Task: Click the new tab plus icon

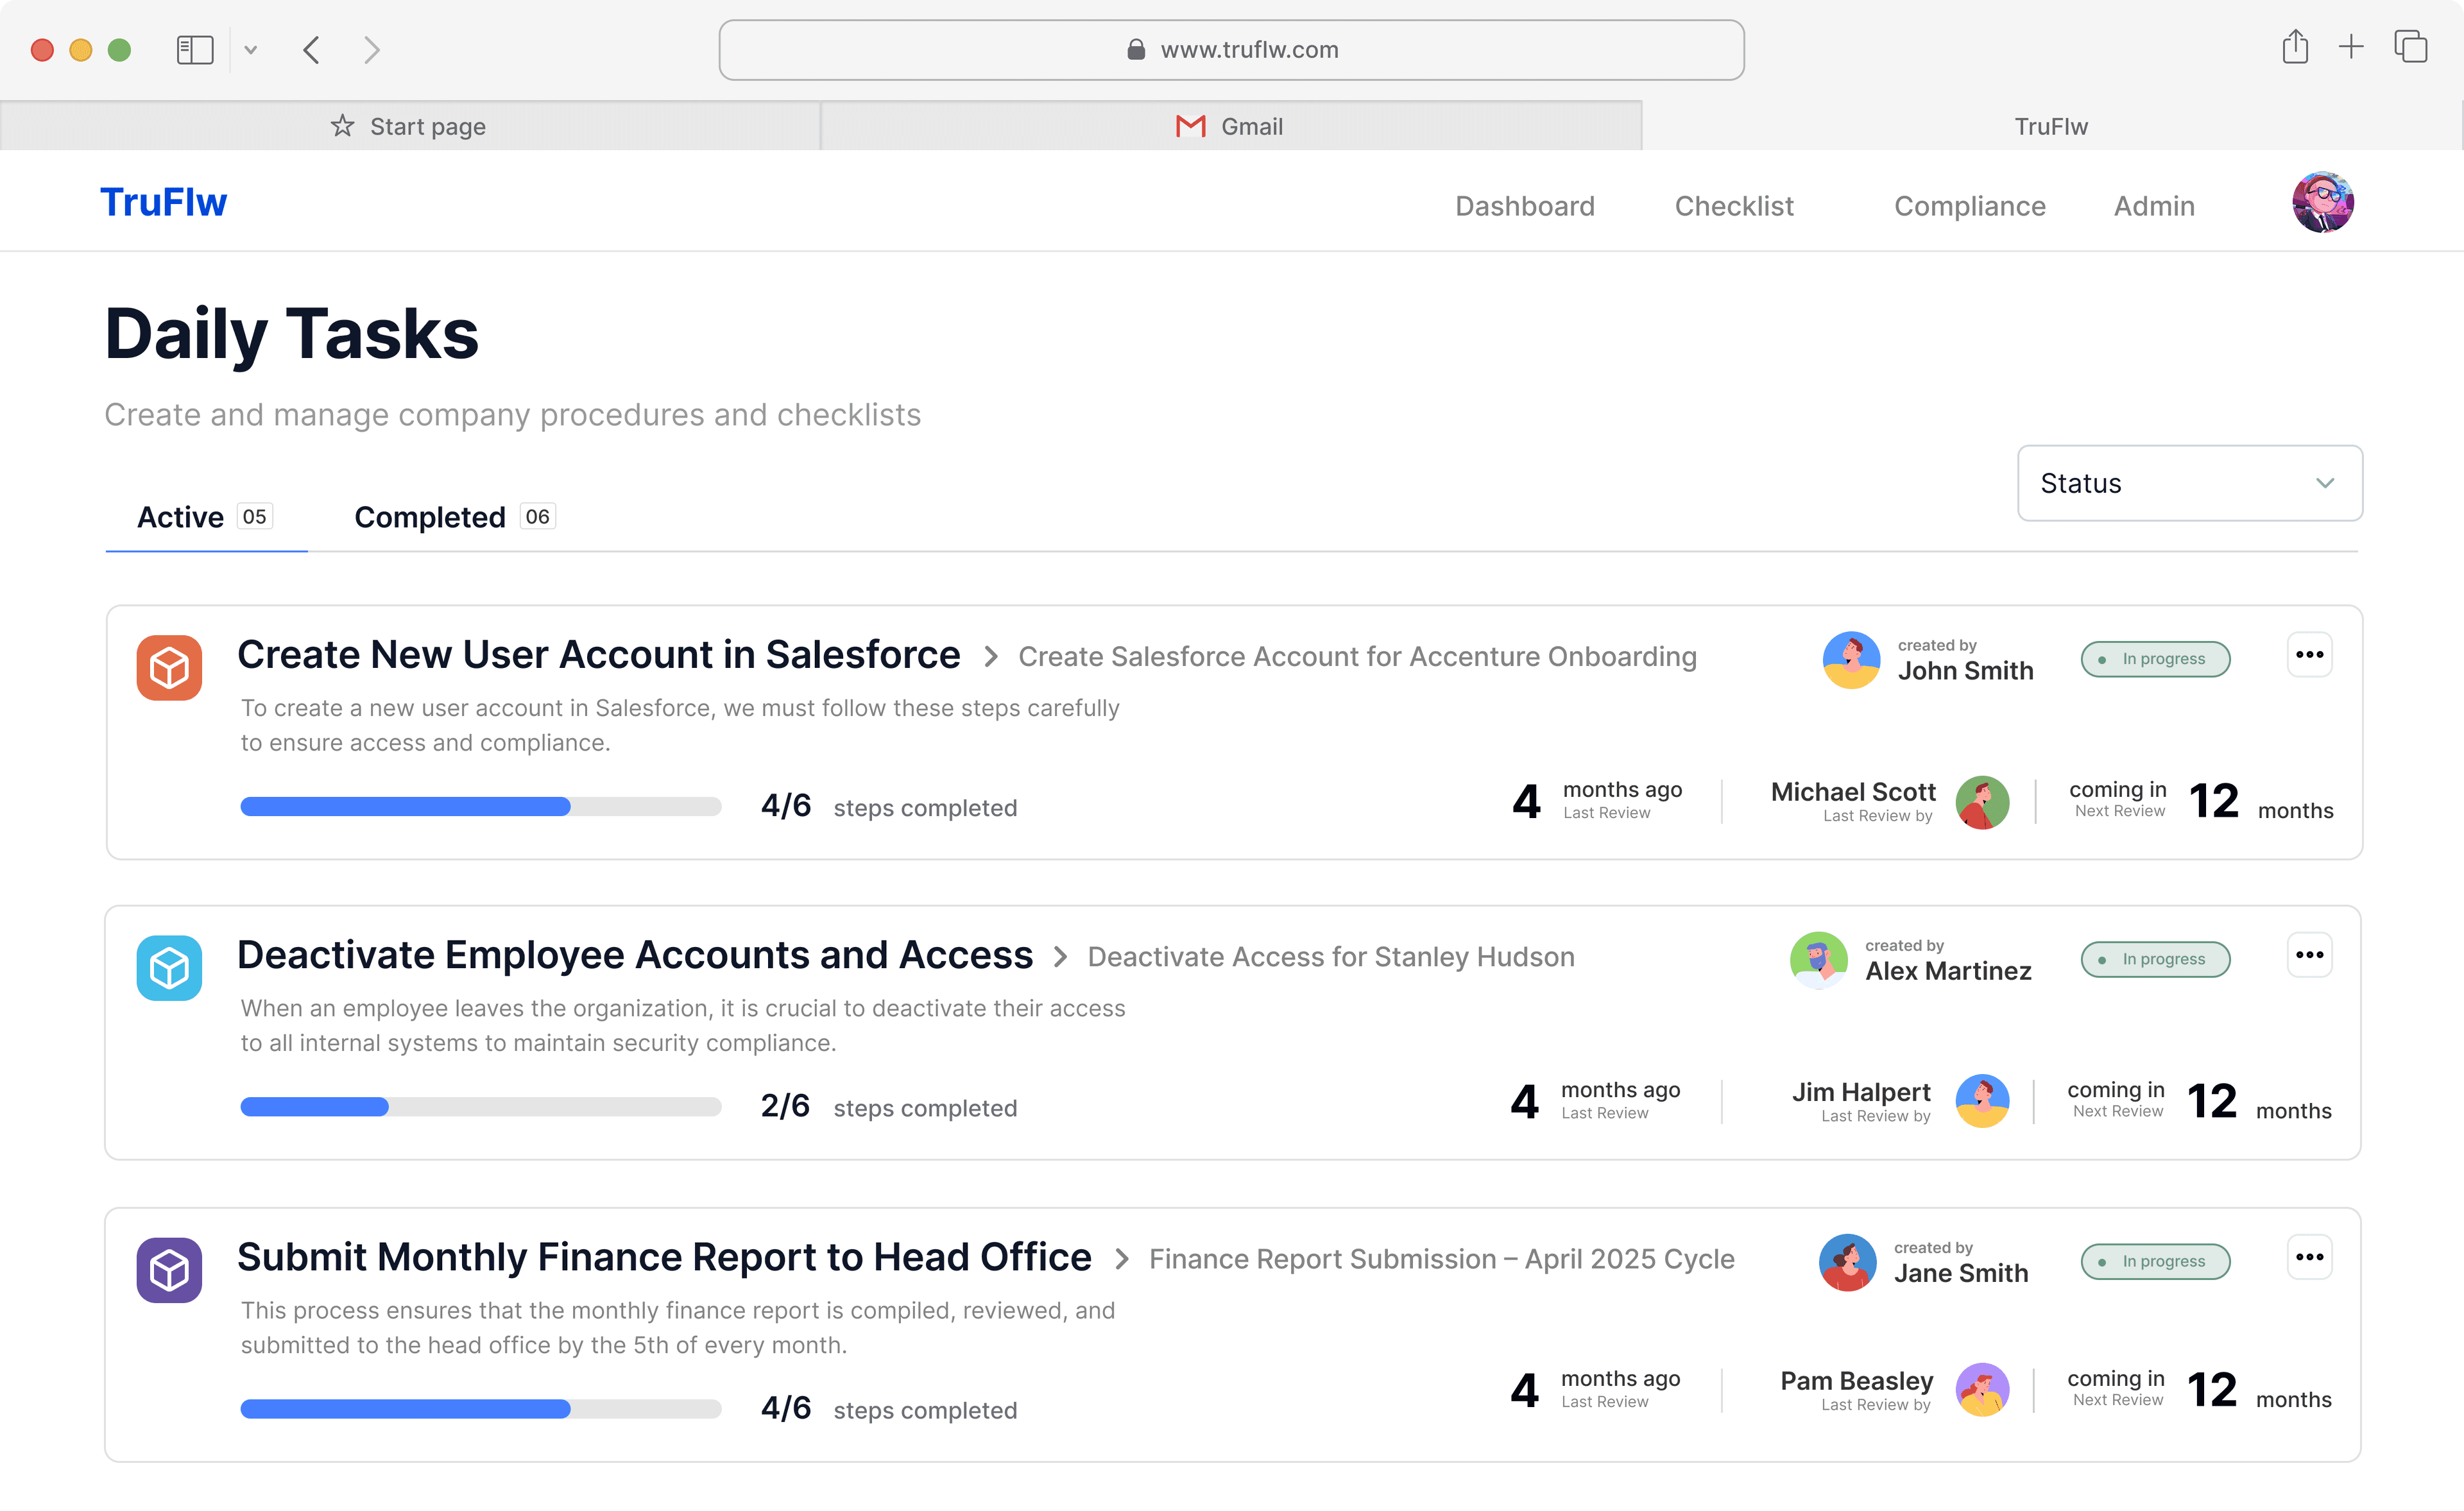Action: pos(2351,47)
